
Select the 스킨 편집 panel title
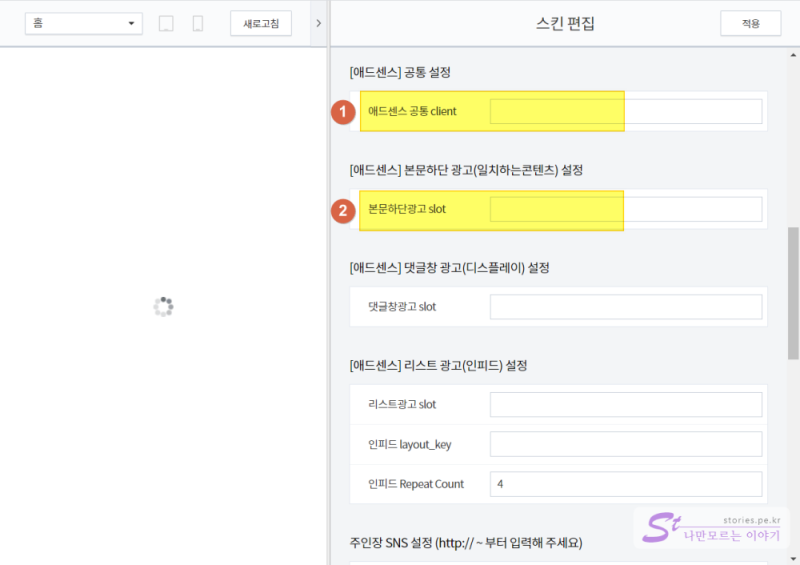[x=565, y=23]
